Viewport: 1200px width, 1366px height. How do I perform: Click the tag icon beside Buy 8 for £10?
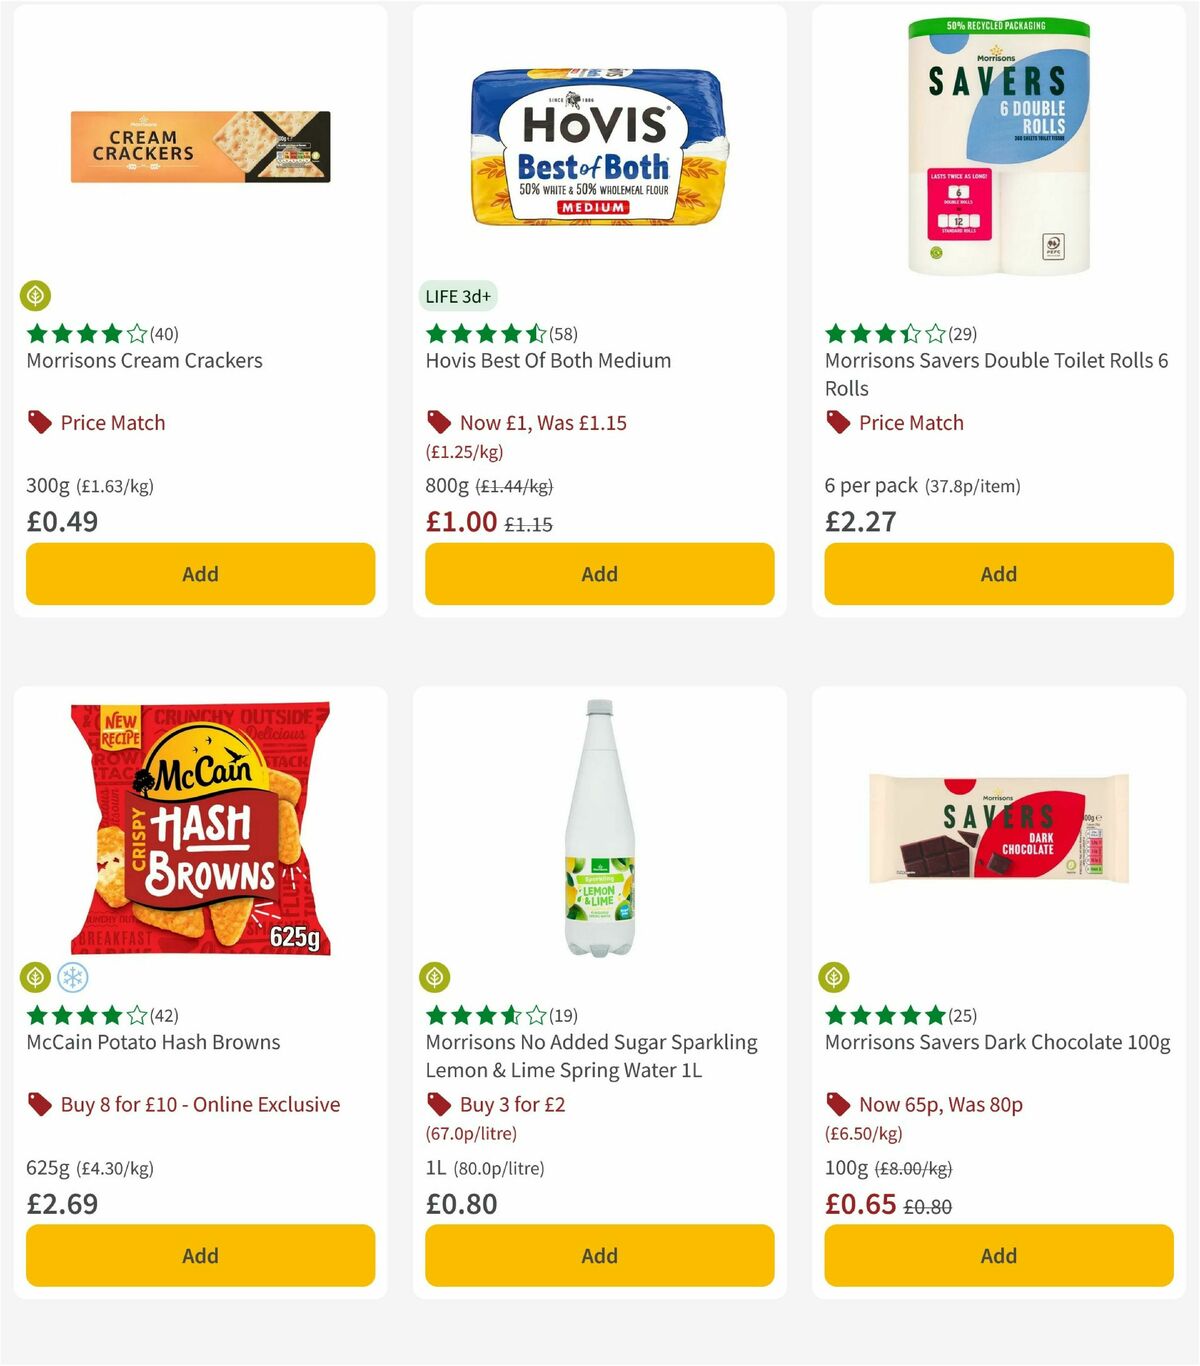pyautogui.click(x=38, y=1104)
